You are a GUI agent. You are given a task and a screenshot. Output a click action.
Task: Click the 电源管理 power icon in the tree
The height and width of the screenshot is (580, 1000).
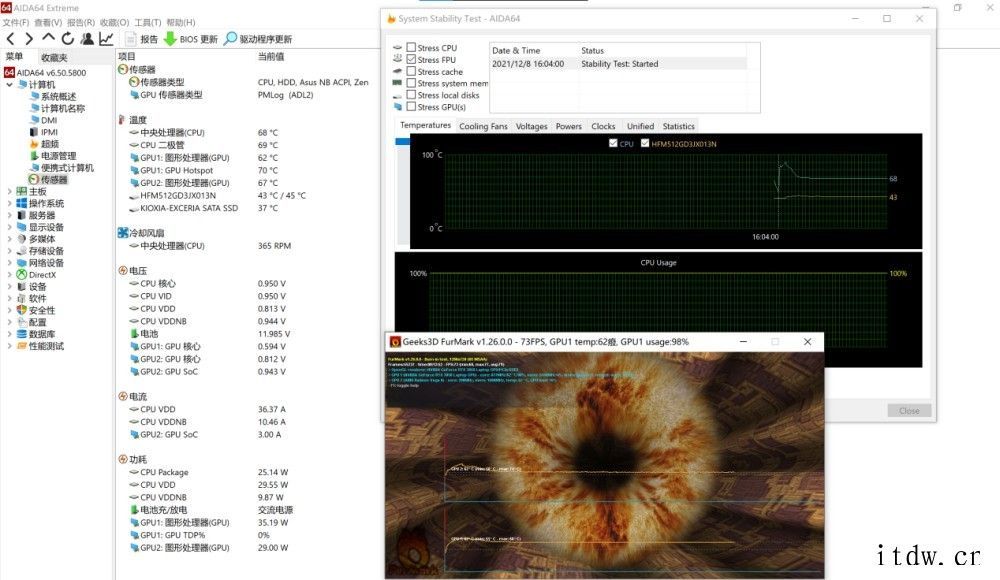pyautogui.click(x=34, y=156)
